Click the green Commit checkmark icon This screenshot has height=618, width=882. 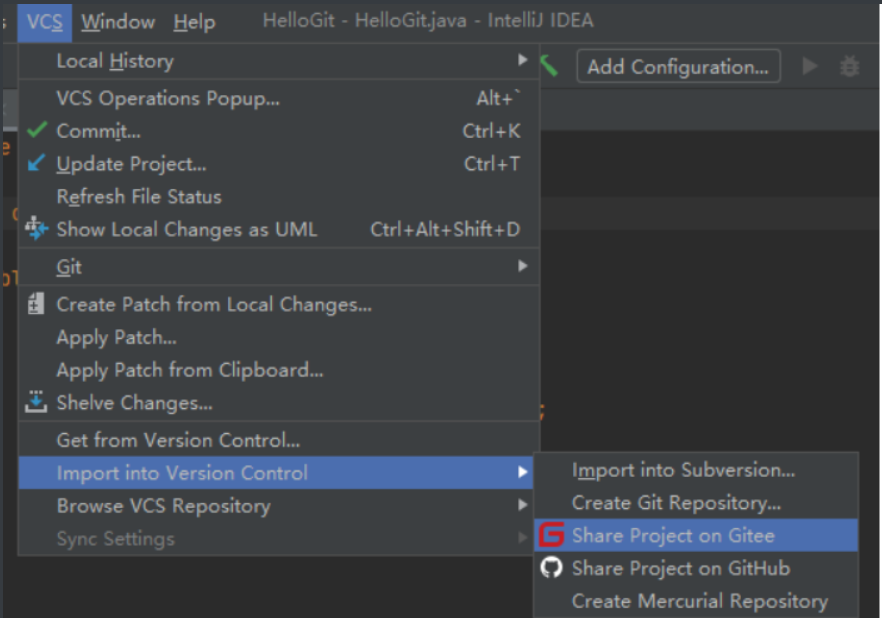coord(37,130)
